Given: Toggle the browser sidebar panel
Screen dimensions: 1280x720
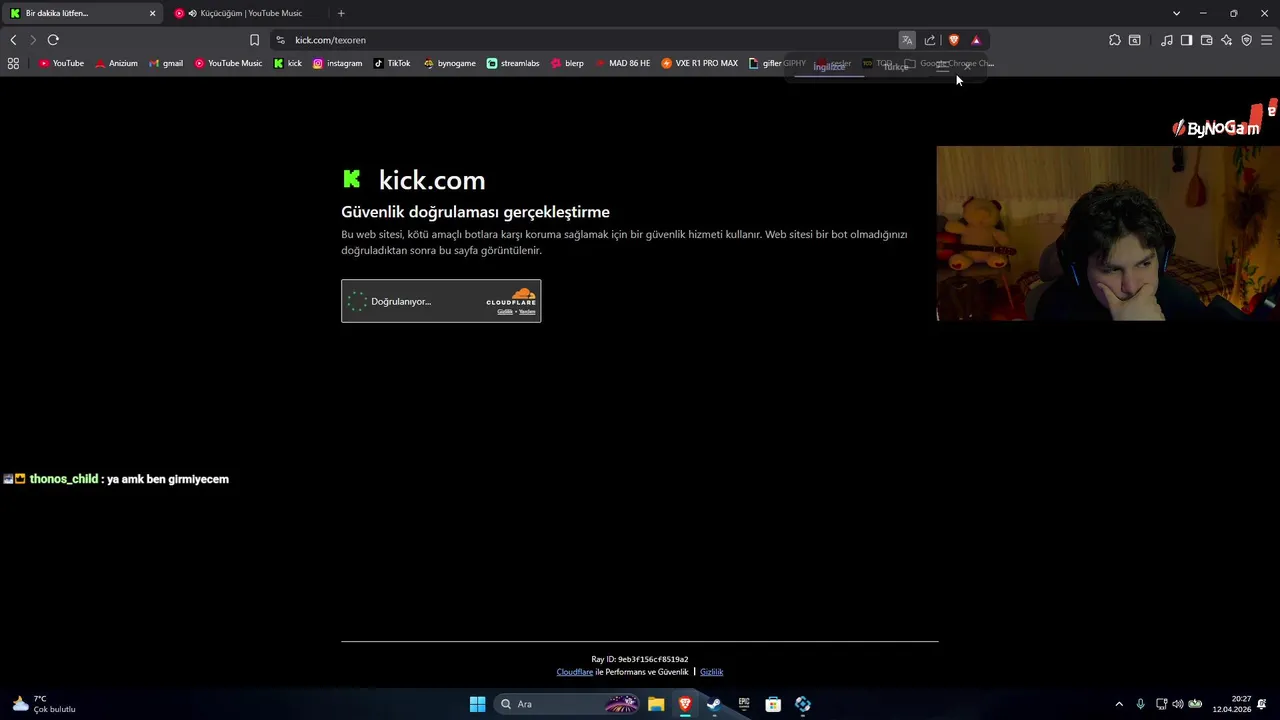Looking at the screenshot, I should click(1187, 40).
